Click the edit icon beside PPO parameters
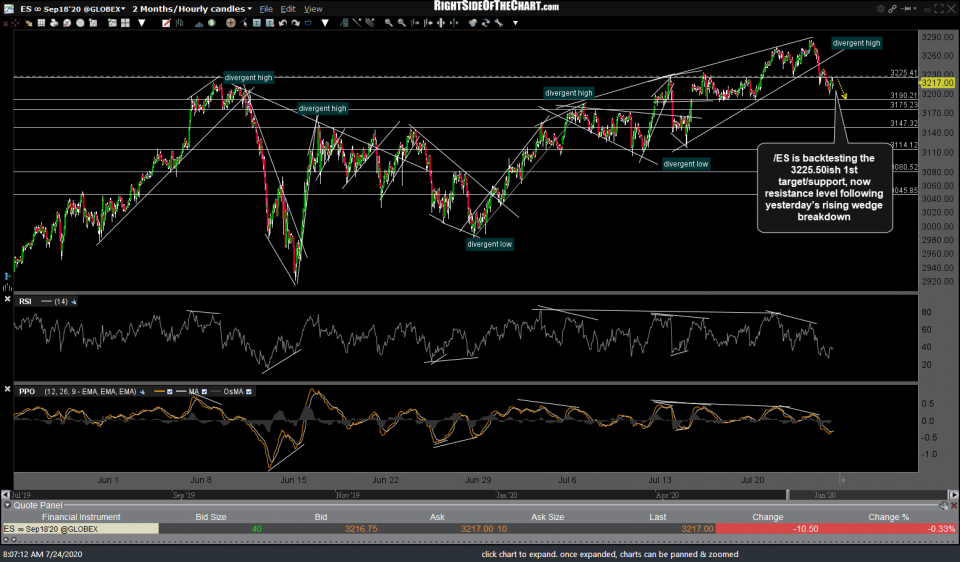The height and width of the screenshot is (562, 960). (142, 392)
